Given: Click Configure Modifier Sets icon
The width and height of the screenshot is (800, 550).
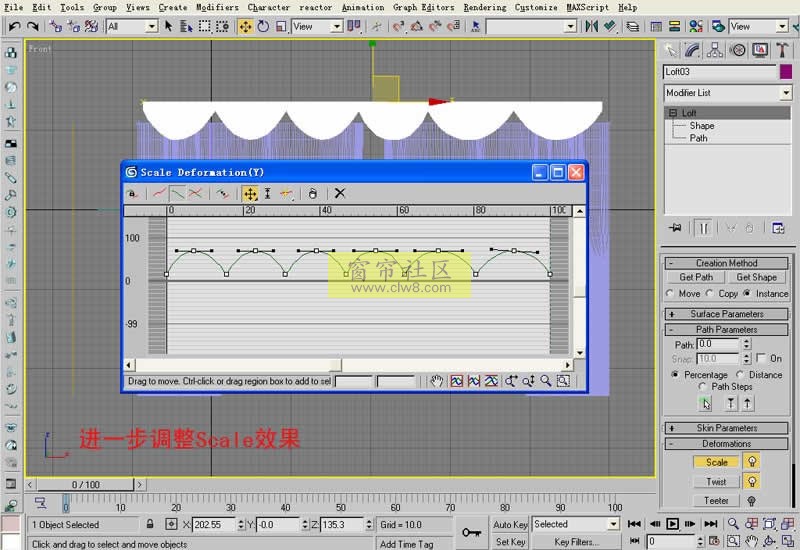Looking at the screenshot, I should click(778, 228).
